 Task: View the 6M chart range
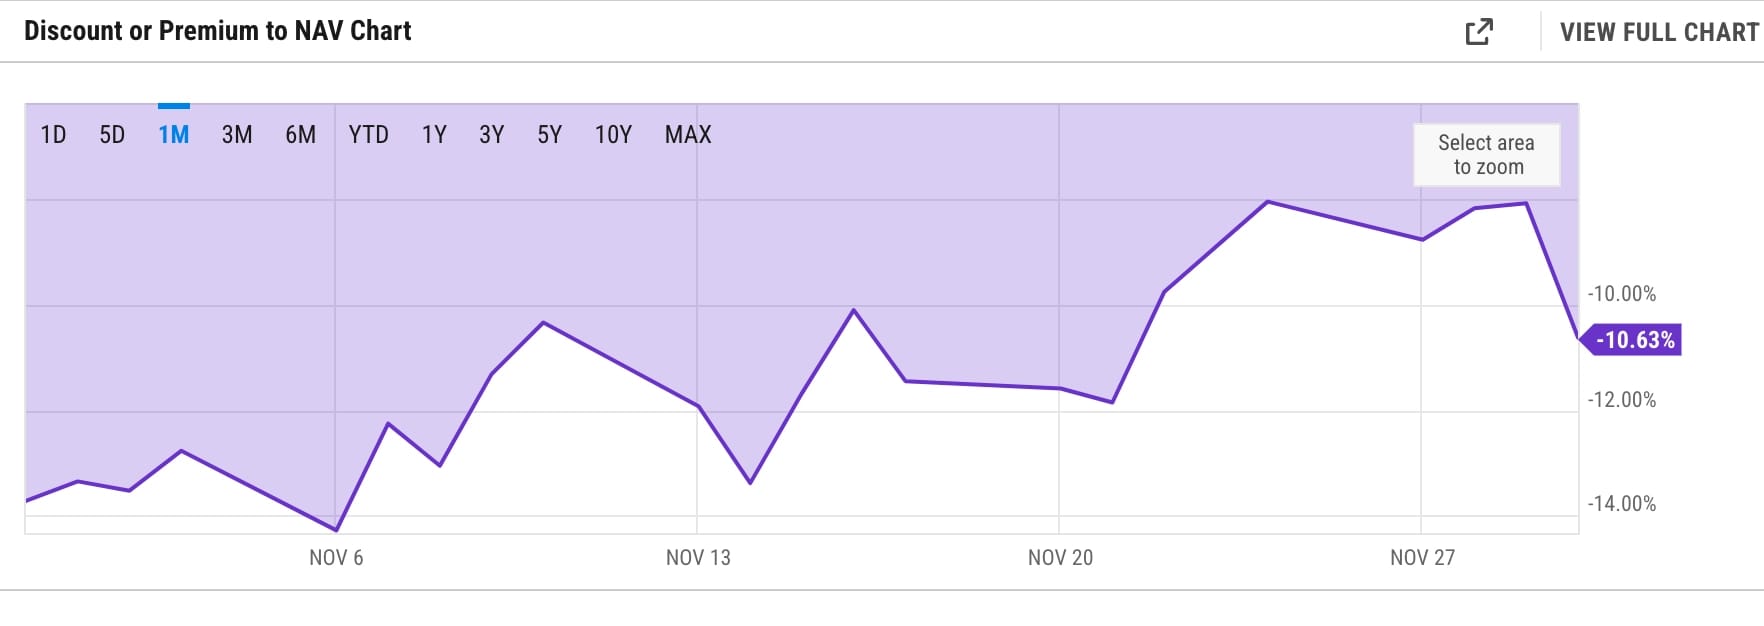298,134
